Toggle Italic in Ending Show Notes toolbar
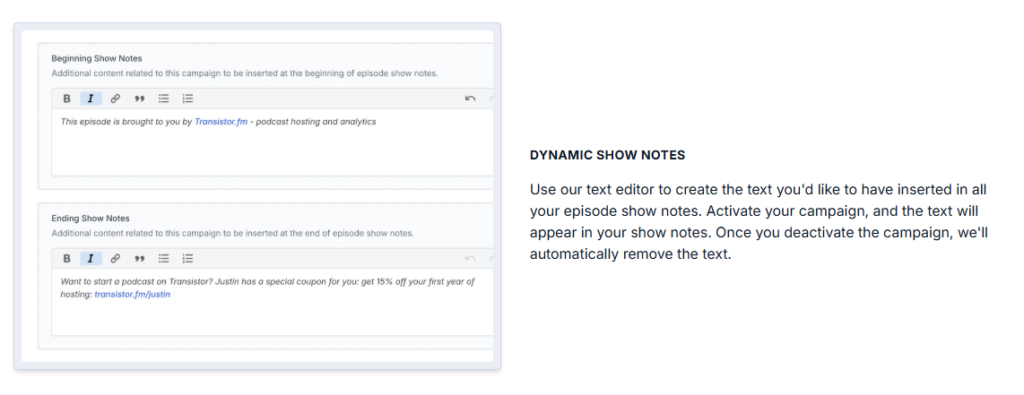The height and width of the screenshot is (395, 1024). (91, 259)
